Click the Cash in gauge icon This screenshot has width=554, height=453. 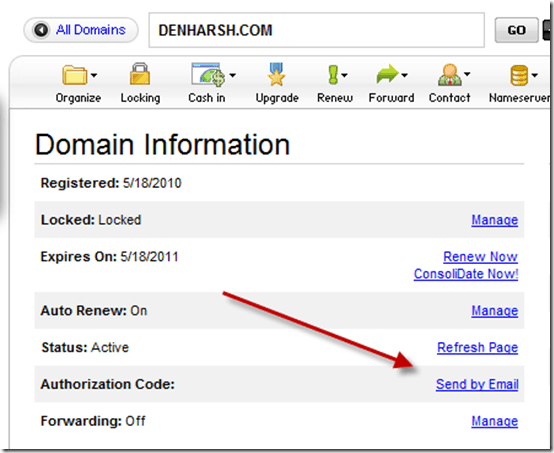tap(208, 75)
